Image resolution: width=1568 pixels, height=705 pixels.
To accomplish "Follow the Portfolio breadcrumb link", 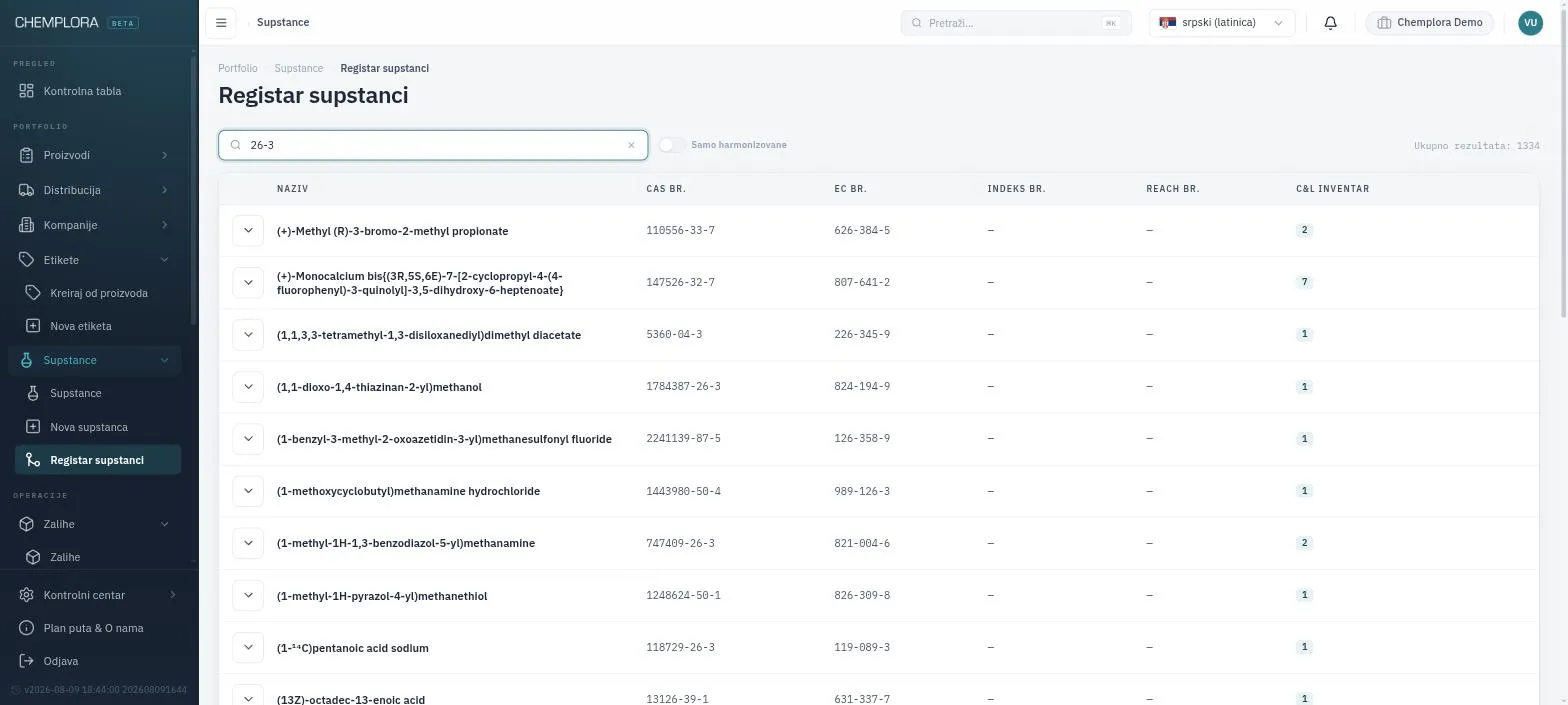I will (x=238, y=68).
